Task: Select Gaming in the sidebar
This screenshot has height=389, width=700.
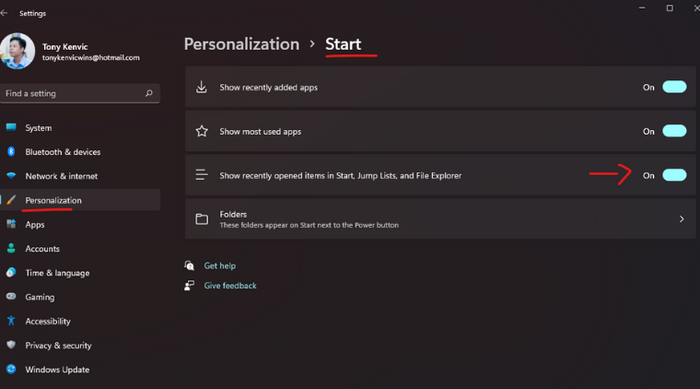Action: [x=40, y=297]
